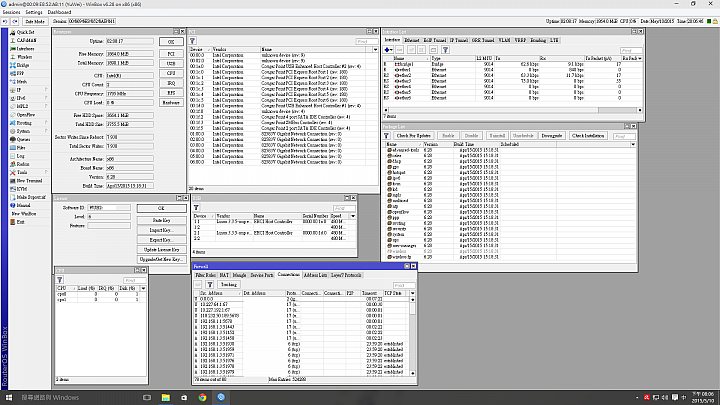Click the filter icon in the Firewall Connections tab
Viewport: 720px width, 405px height.
pyautogui.click(x=210, y=285)
